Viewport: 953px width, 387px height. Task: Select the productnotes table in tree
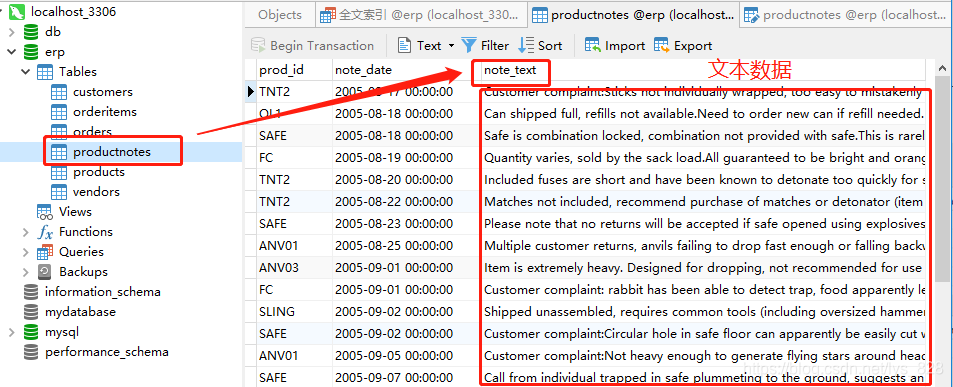pos(112,152)
